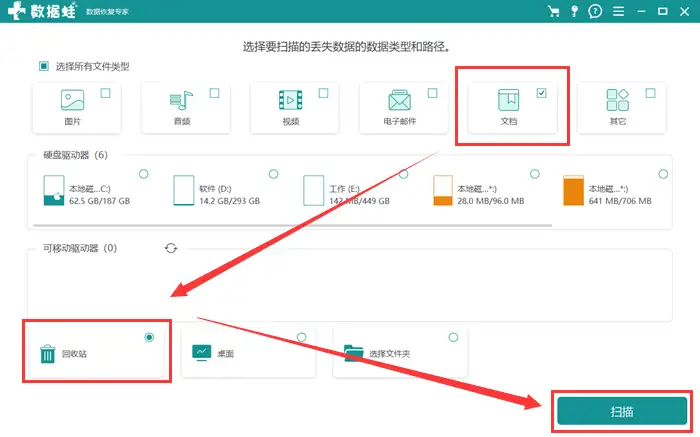Click the key registration icon
The image size is (700, 437).
click(x=575, y=11)
